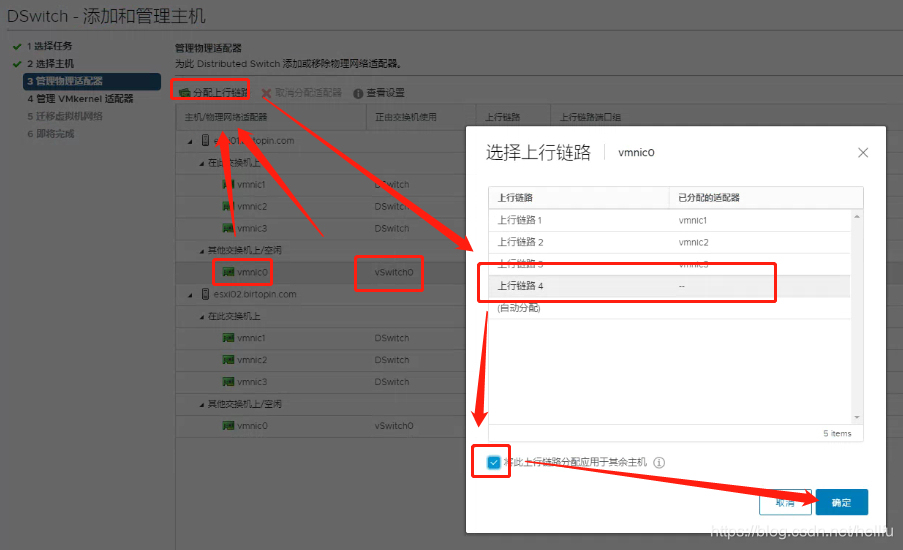Viewport: 903px width, 550px height.
Task: Collapse the esxi01 host tree node
Action: click(x=190, y=141)
